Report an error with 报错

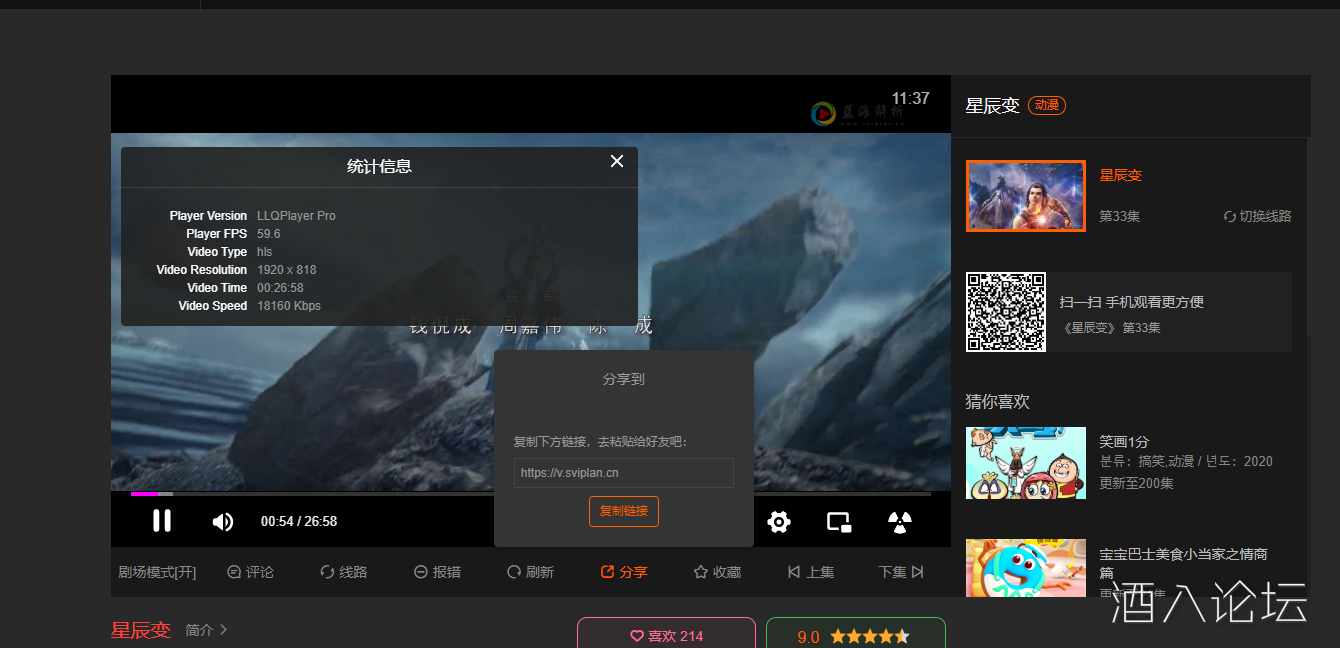click(x=437, y=572)
